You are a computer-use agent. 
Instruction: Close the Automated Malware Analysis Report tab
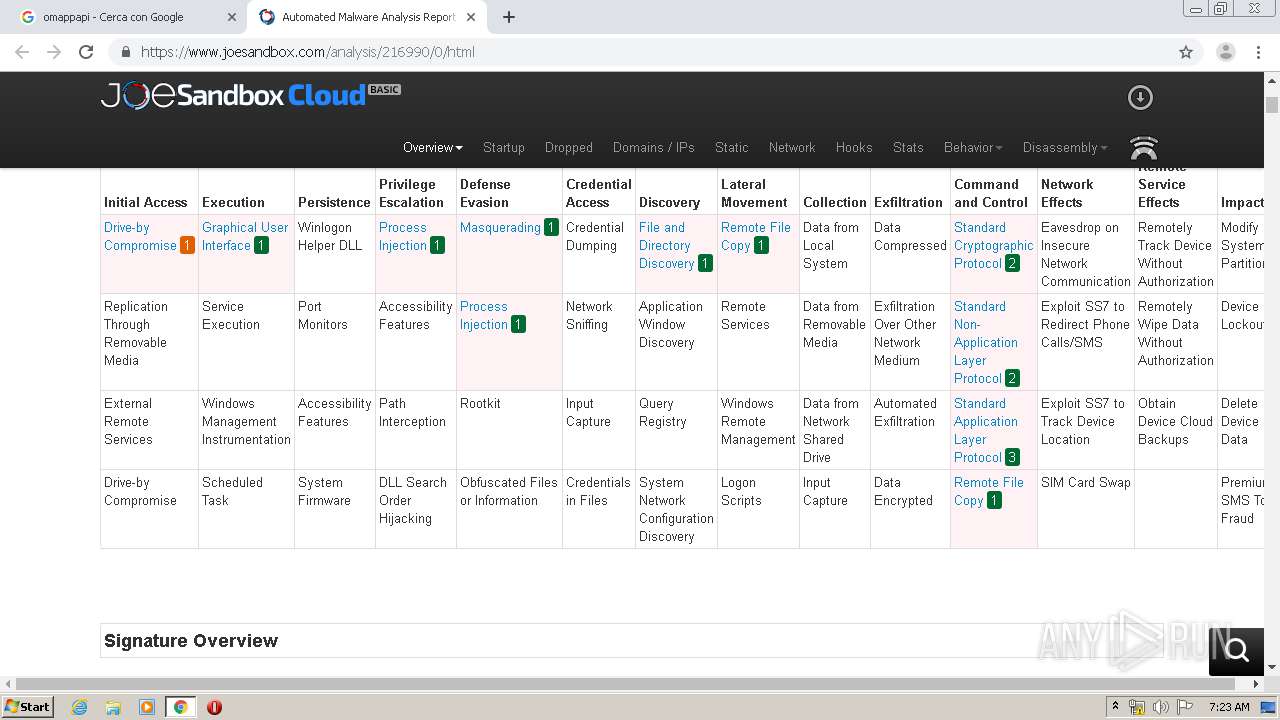tap(471, 17)
